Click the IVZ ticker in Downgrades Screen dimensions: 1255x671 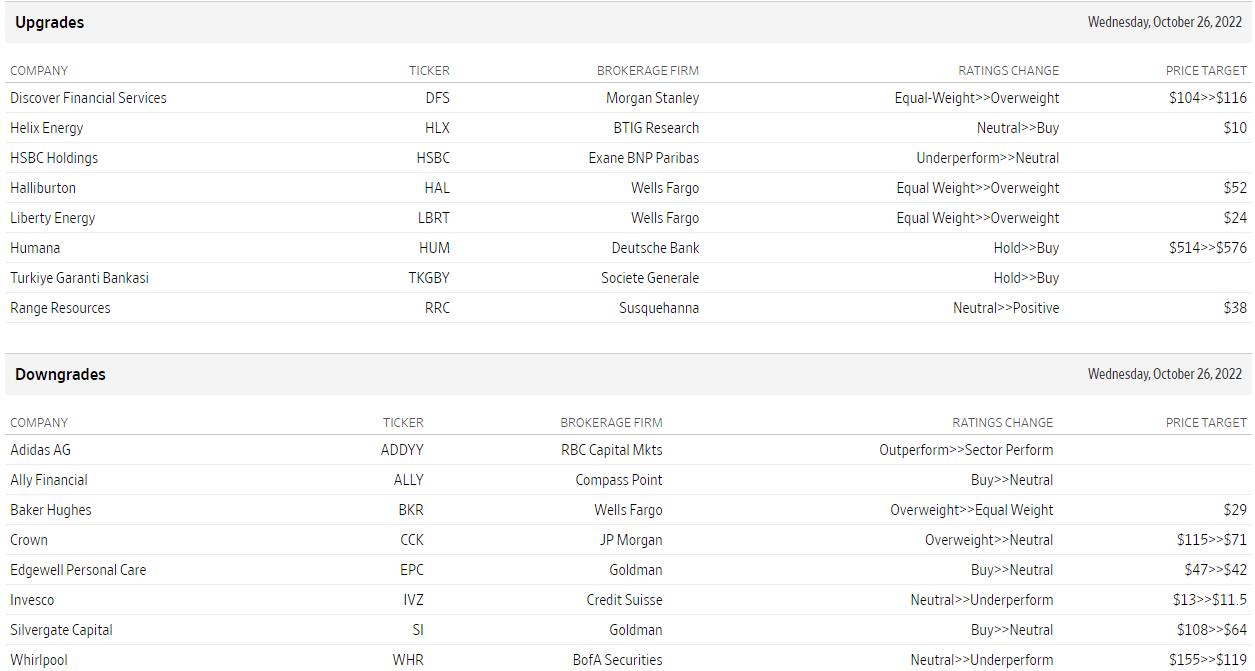(x=413, y=600)
